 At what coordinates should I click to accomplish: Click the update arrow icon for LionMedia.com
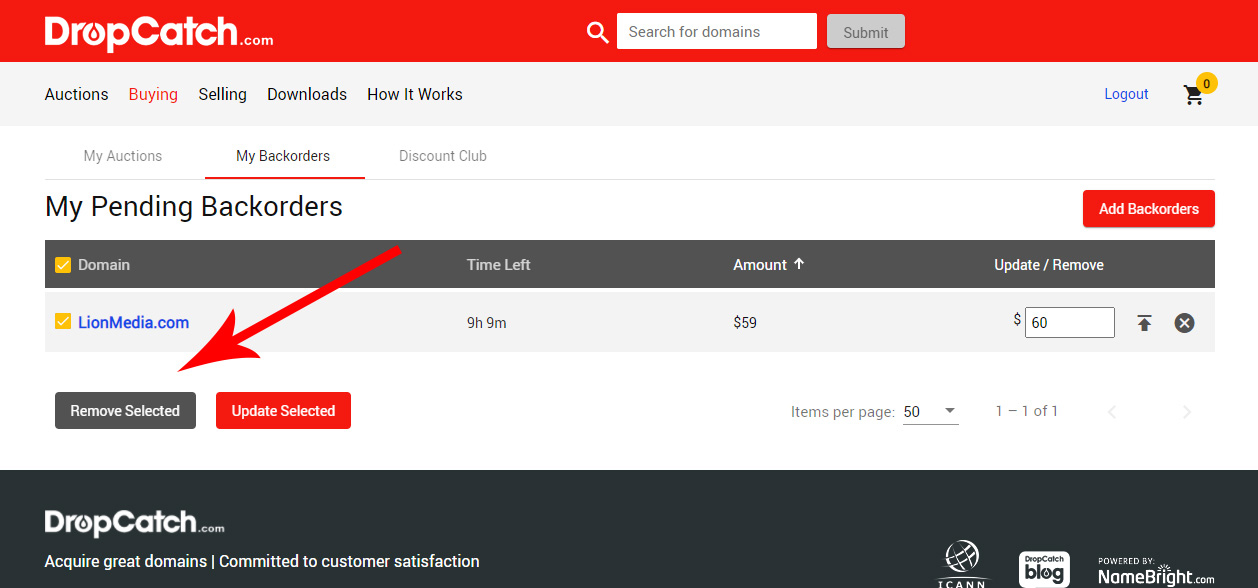pyautogui.click(x=1145, y=323)
